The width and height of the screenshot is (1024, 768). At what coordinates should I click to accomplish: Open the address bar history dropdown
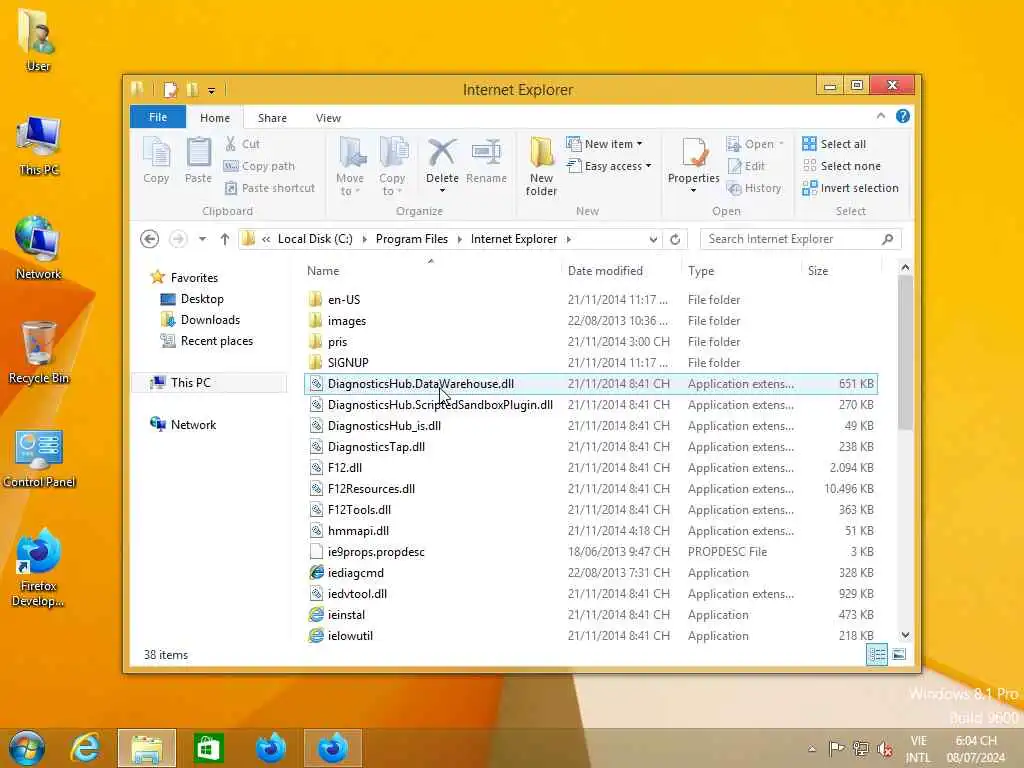[653, 239]
